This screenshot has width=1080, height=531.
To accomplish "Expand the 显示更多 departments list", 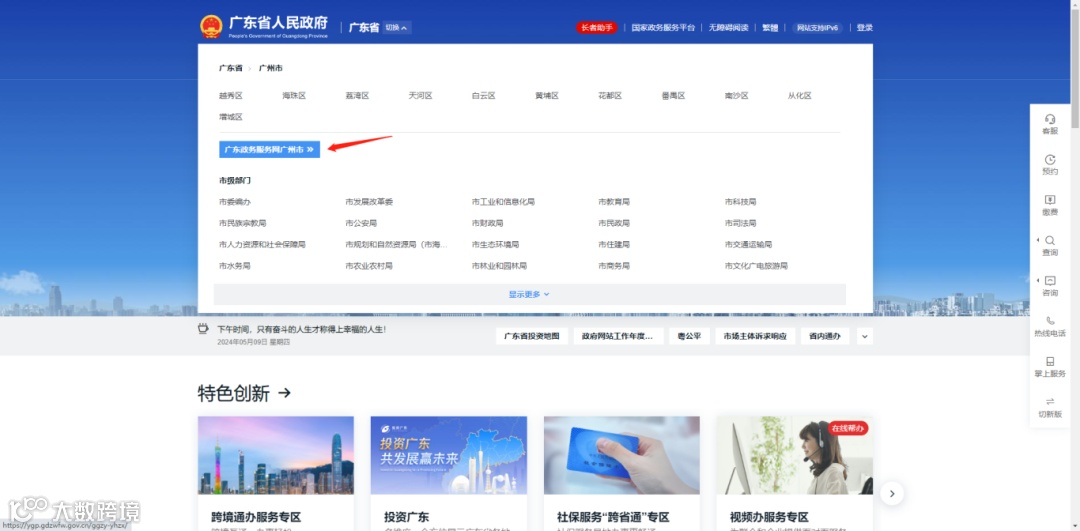I will 529,294.
